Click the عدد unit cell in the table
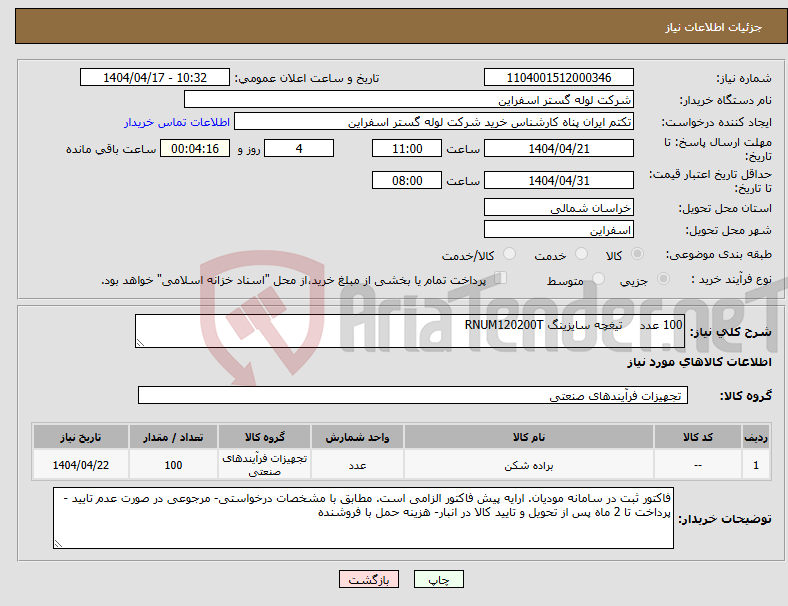The height and width of the screenshot is (606, 788). click(x=357, y=465)
